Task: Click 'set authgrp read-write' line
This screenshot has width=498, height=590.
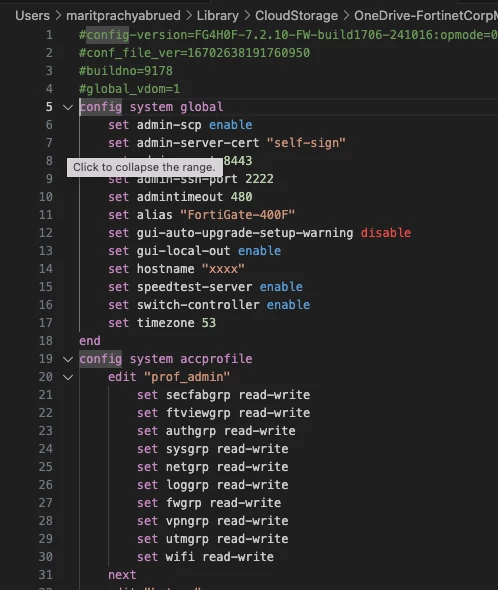Action: [x=216, y=431]
